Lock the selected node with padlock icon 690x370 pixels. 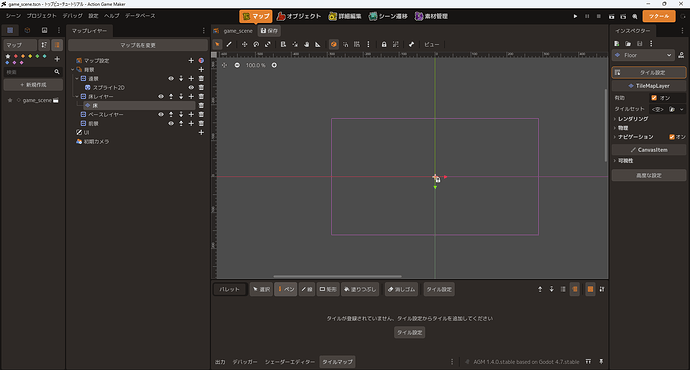pos(384,44)
